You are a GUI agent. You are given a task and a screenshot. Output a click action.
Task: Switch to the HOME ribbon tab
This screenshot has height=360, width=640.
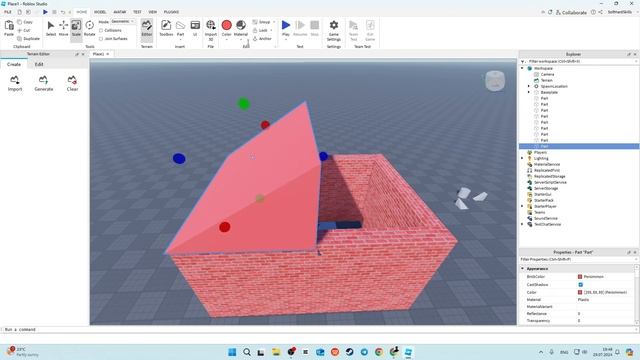[82, 12]
